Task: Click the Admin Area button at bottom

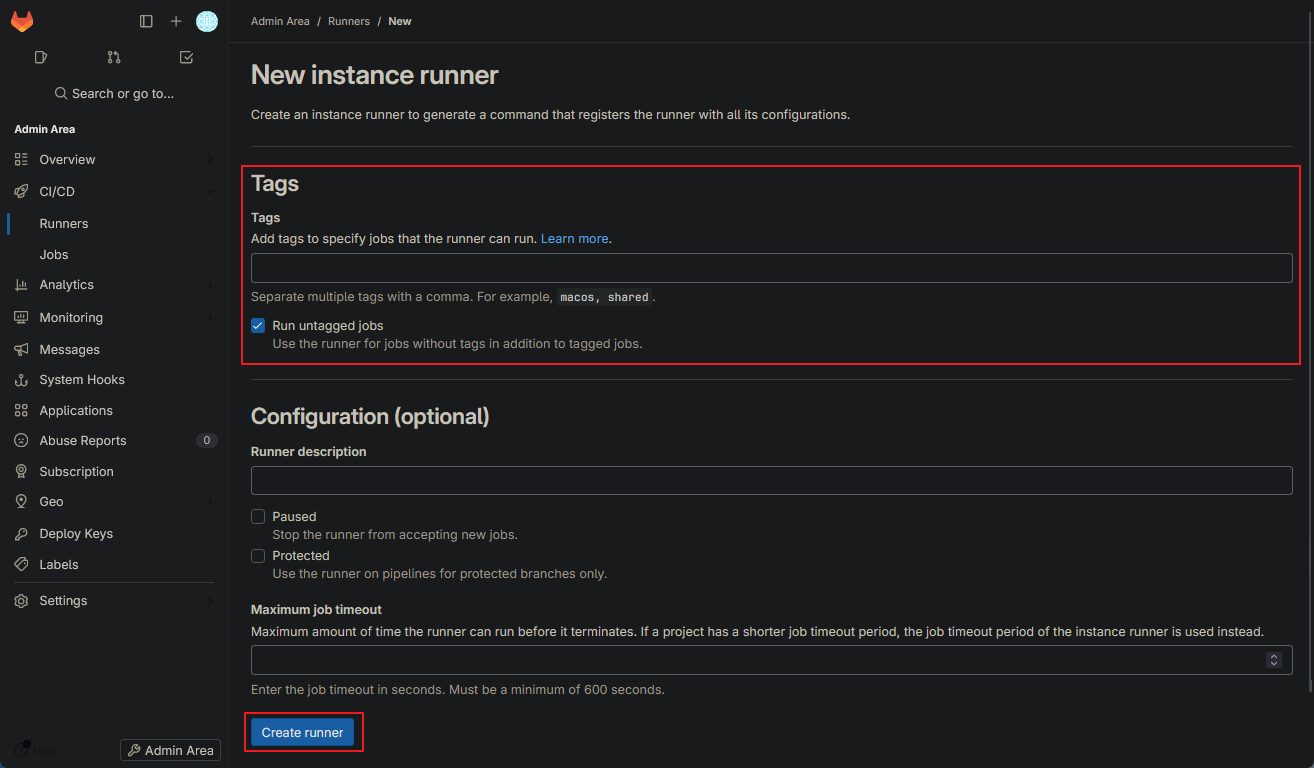Action: pyautogui.click(x=170, y=750)
